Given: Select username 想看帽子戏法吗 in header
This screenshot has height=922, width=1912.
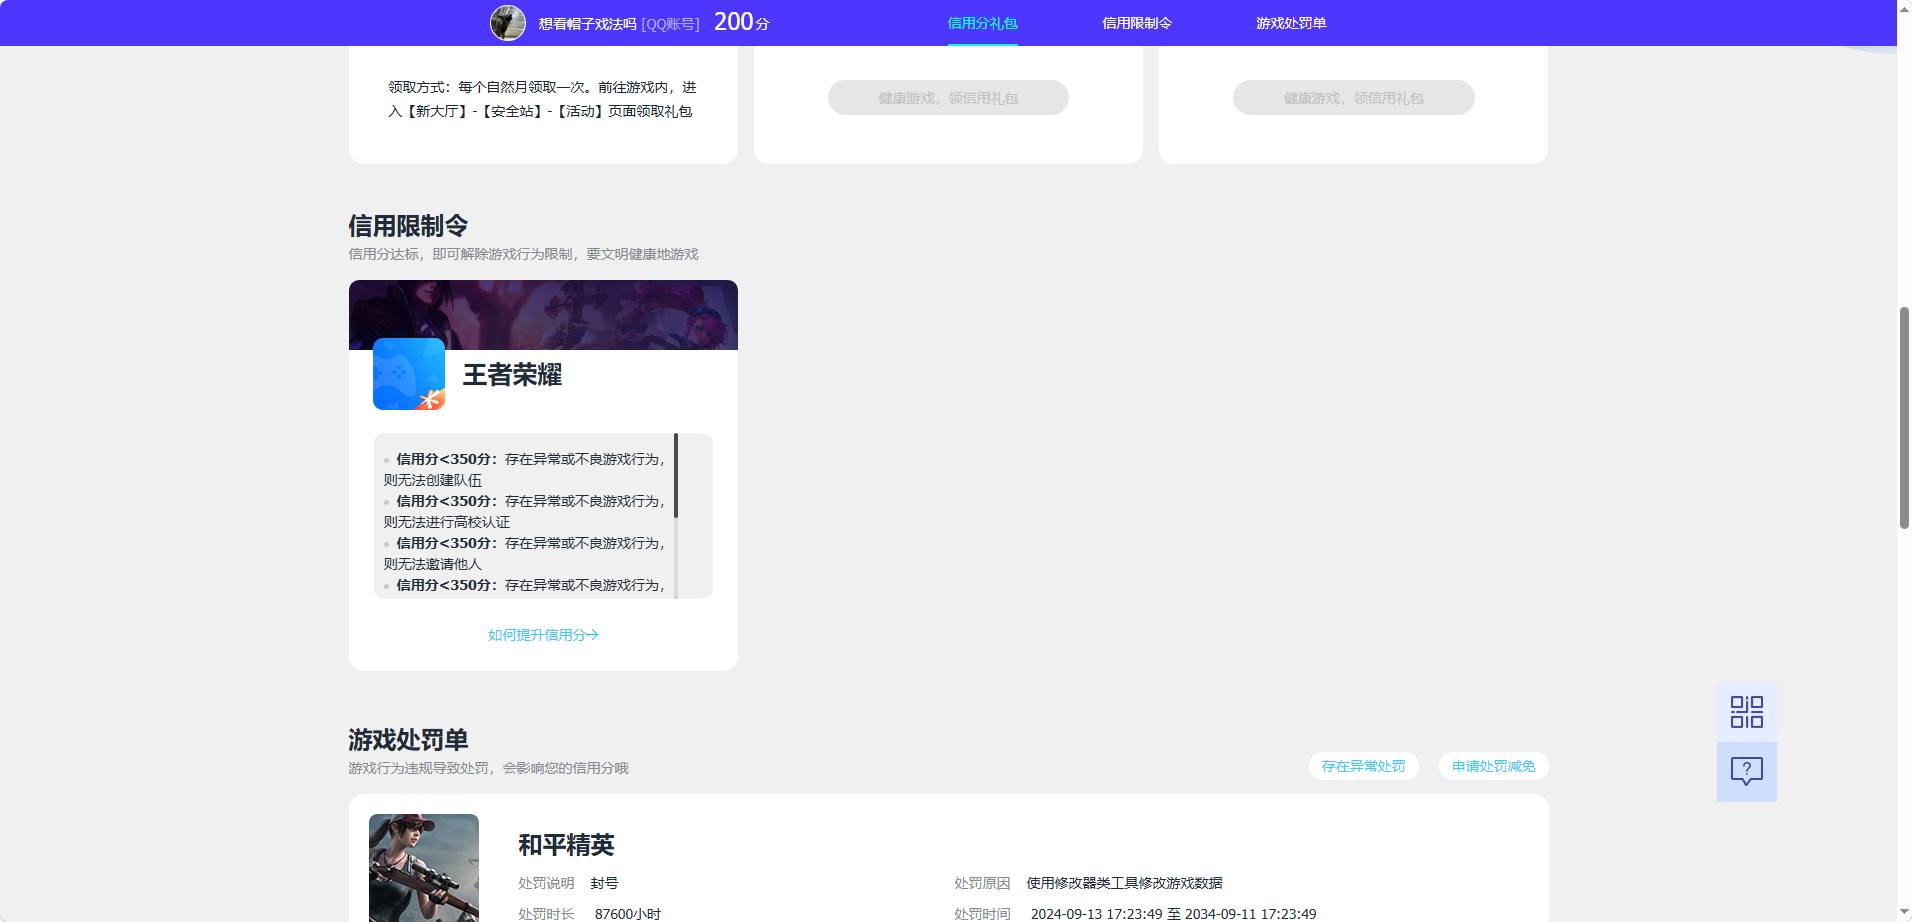Looking at the screenshot, I should pyautogui.click(x=587, y=23).
